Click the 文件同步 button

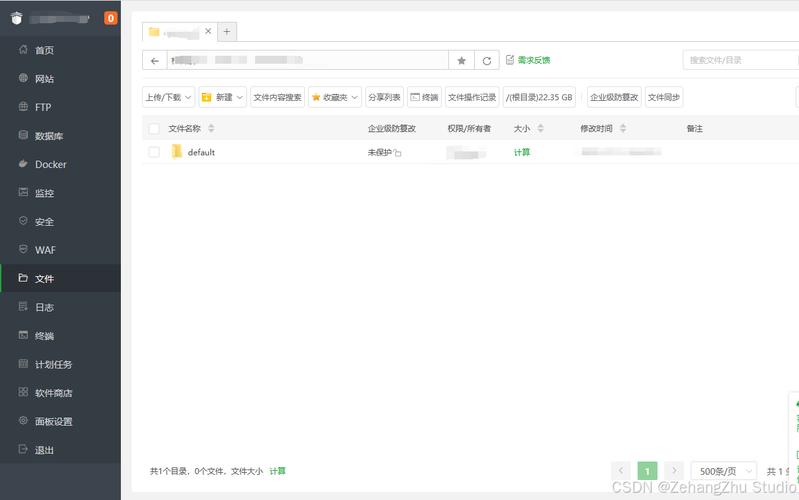click(664, 97)
